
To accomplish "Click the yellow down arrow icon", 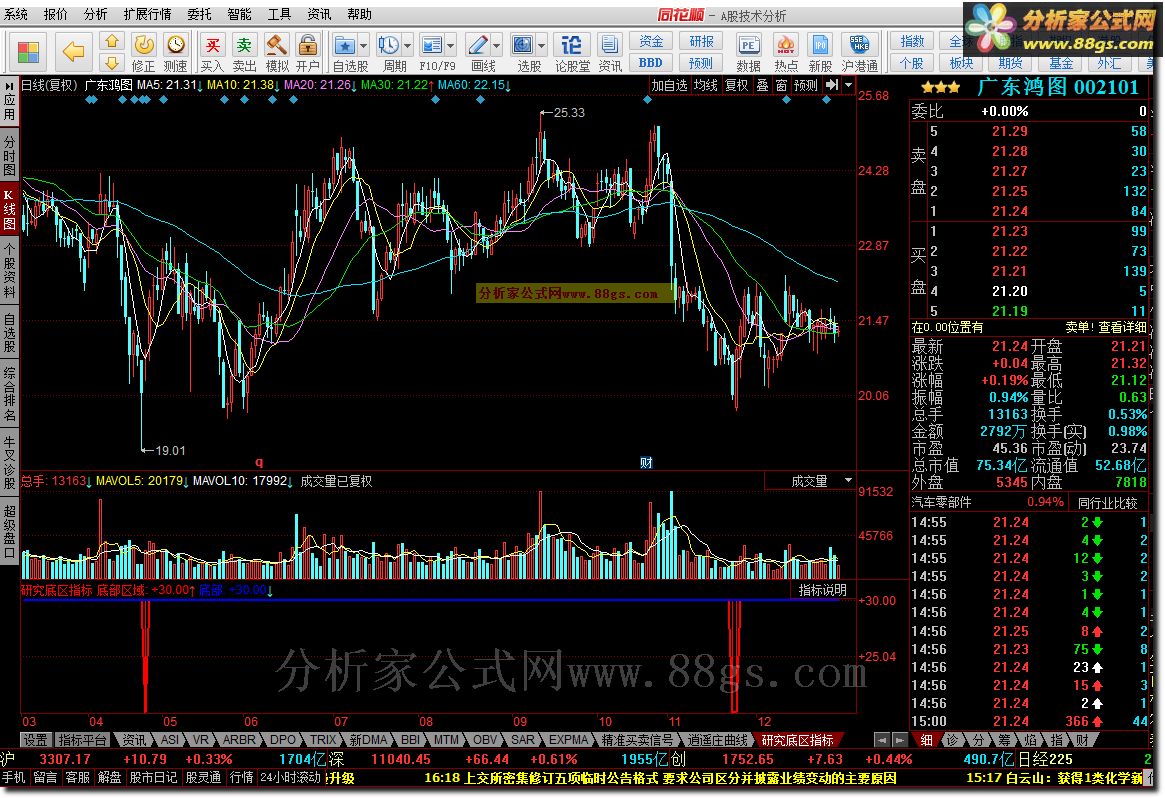I will (111, 62).
